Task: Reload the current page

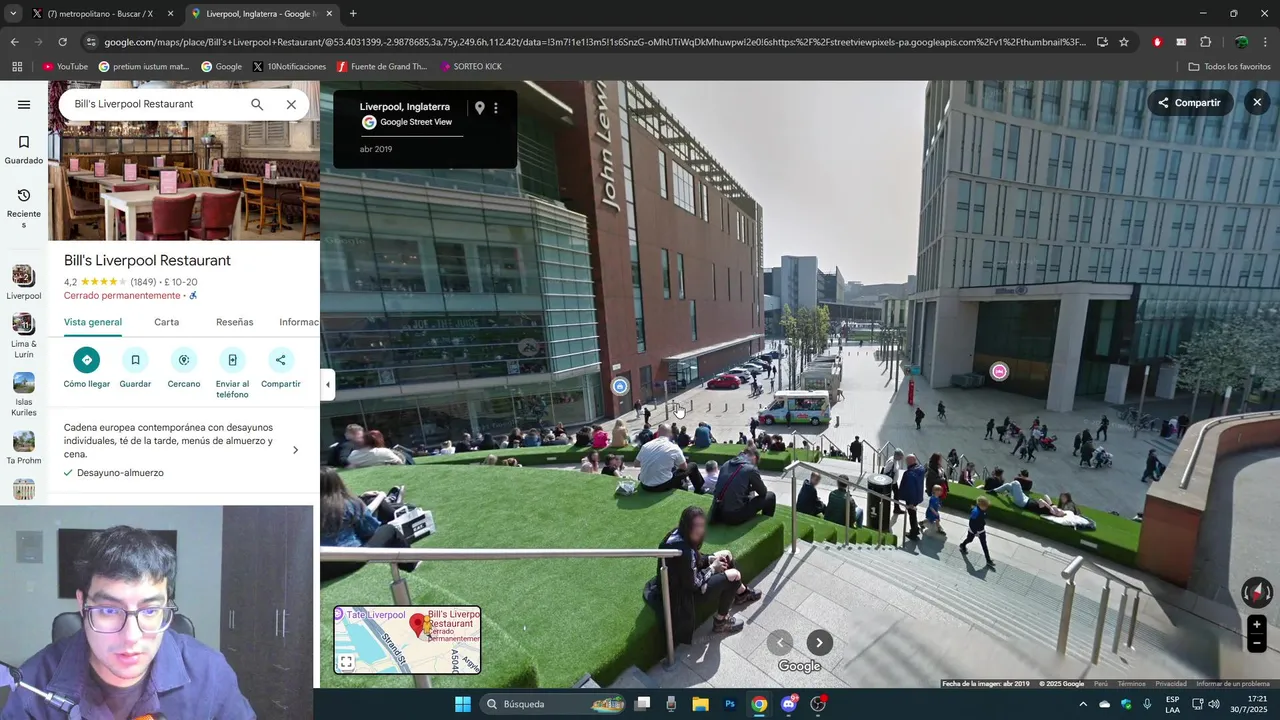Action: click(62, 42)
